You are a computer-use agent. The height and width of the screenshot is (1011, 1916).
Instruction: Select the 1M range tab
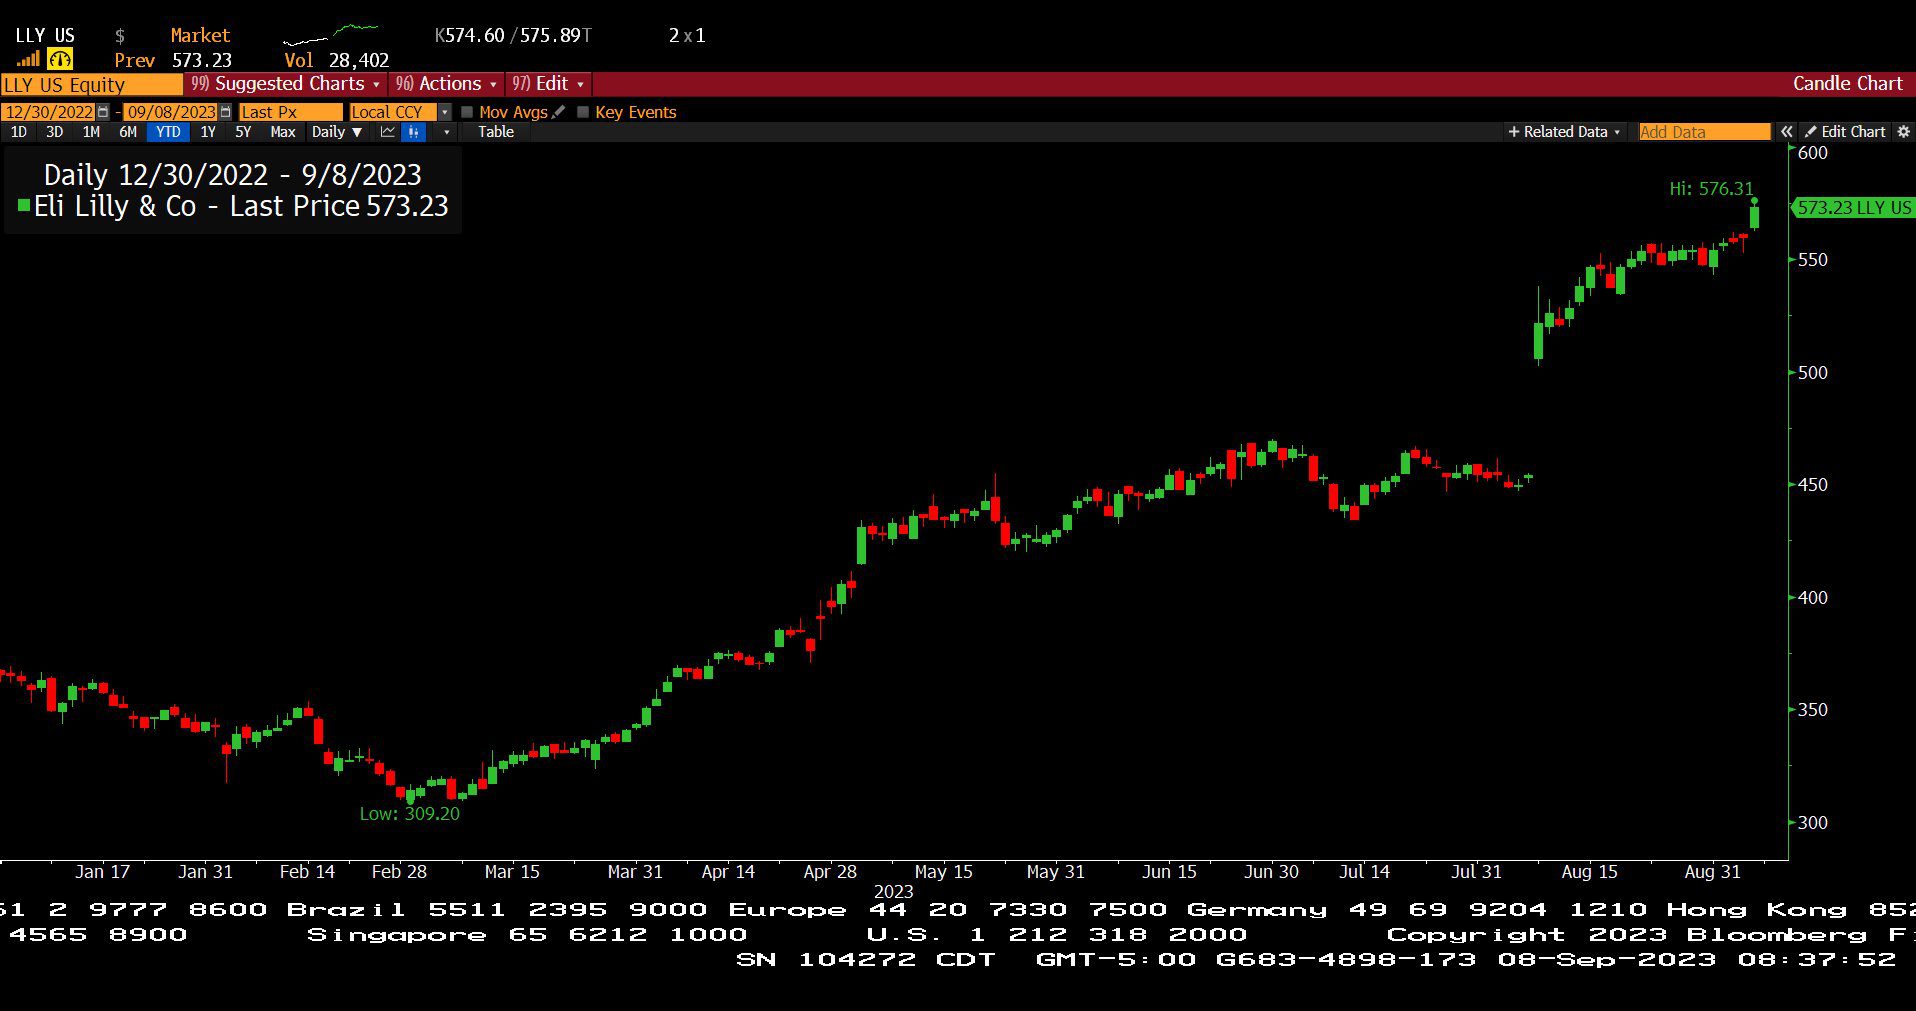(91, 132)
